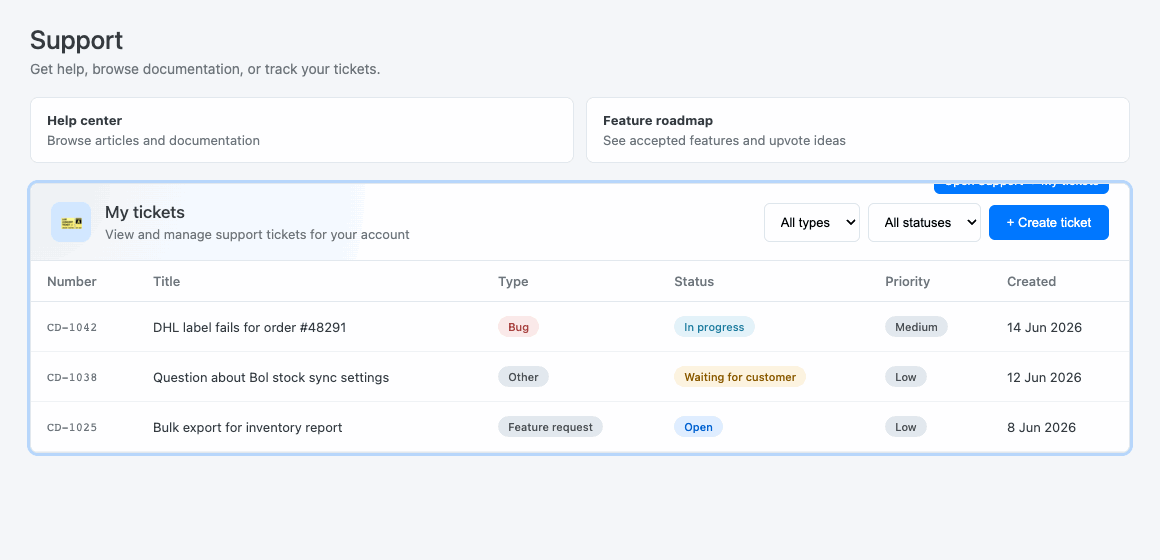The width and height of the screenshot is (1160, 560).
Task: Click the Feature request type badge
Action: (x=550, y=427)
